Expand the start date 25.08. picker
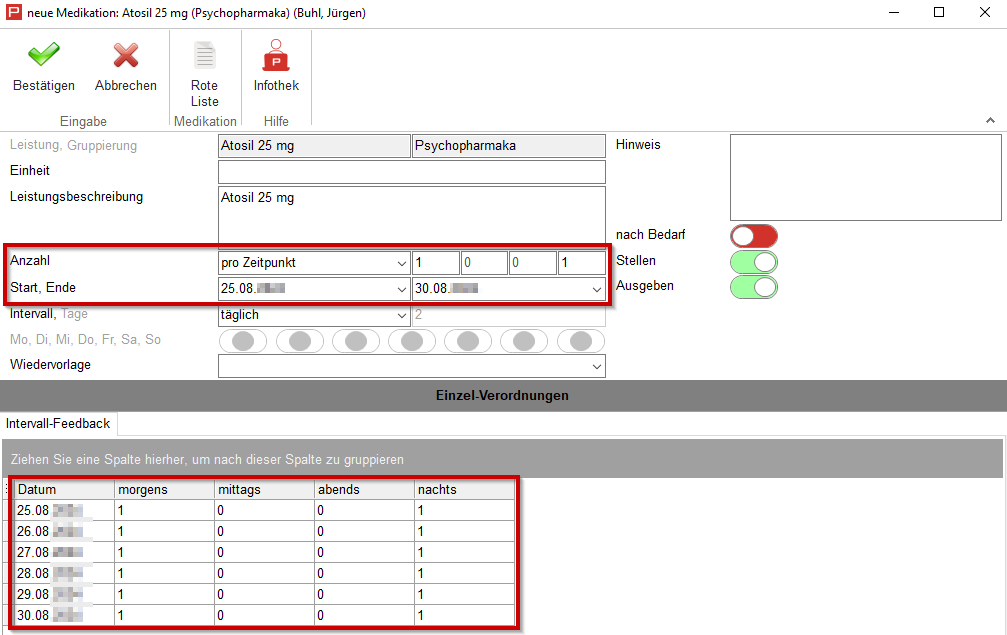The image size is (1007, 635). (x=400, y=289)
